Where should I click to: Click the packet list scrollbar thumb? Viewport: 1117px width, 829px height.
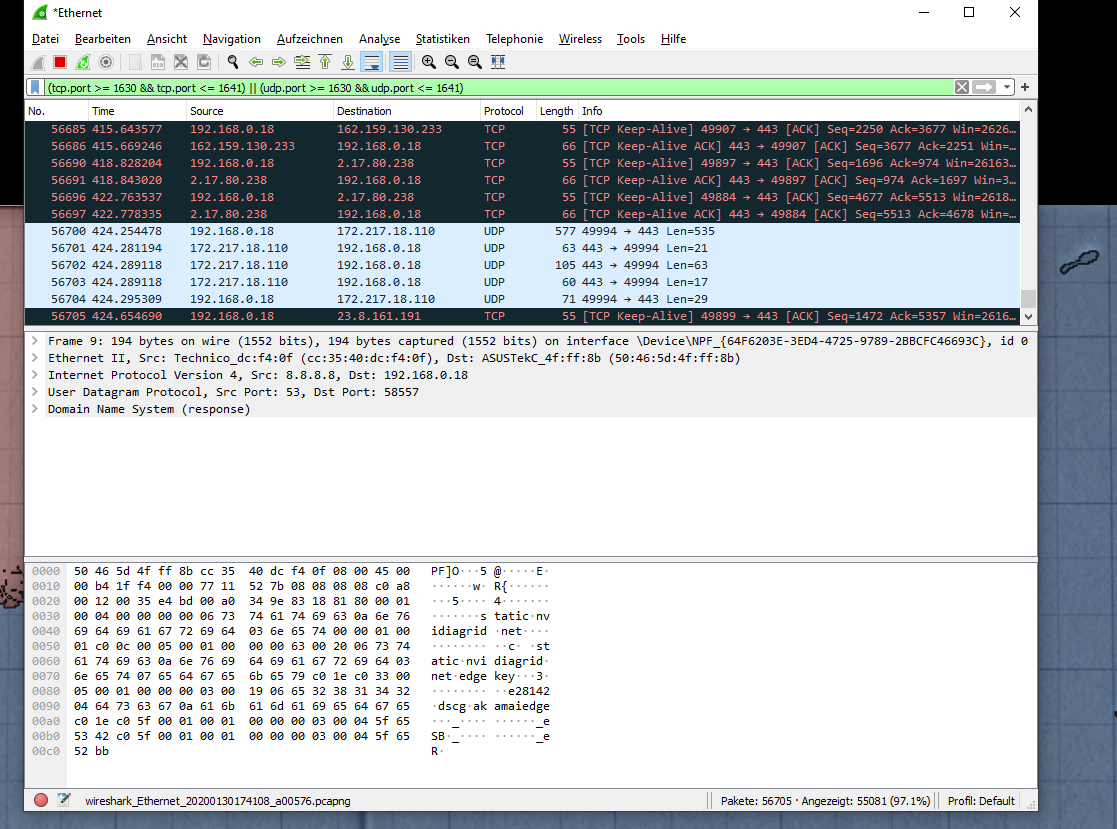[x=1028, y=298]
